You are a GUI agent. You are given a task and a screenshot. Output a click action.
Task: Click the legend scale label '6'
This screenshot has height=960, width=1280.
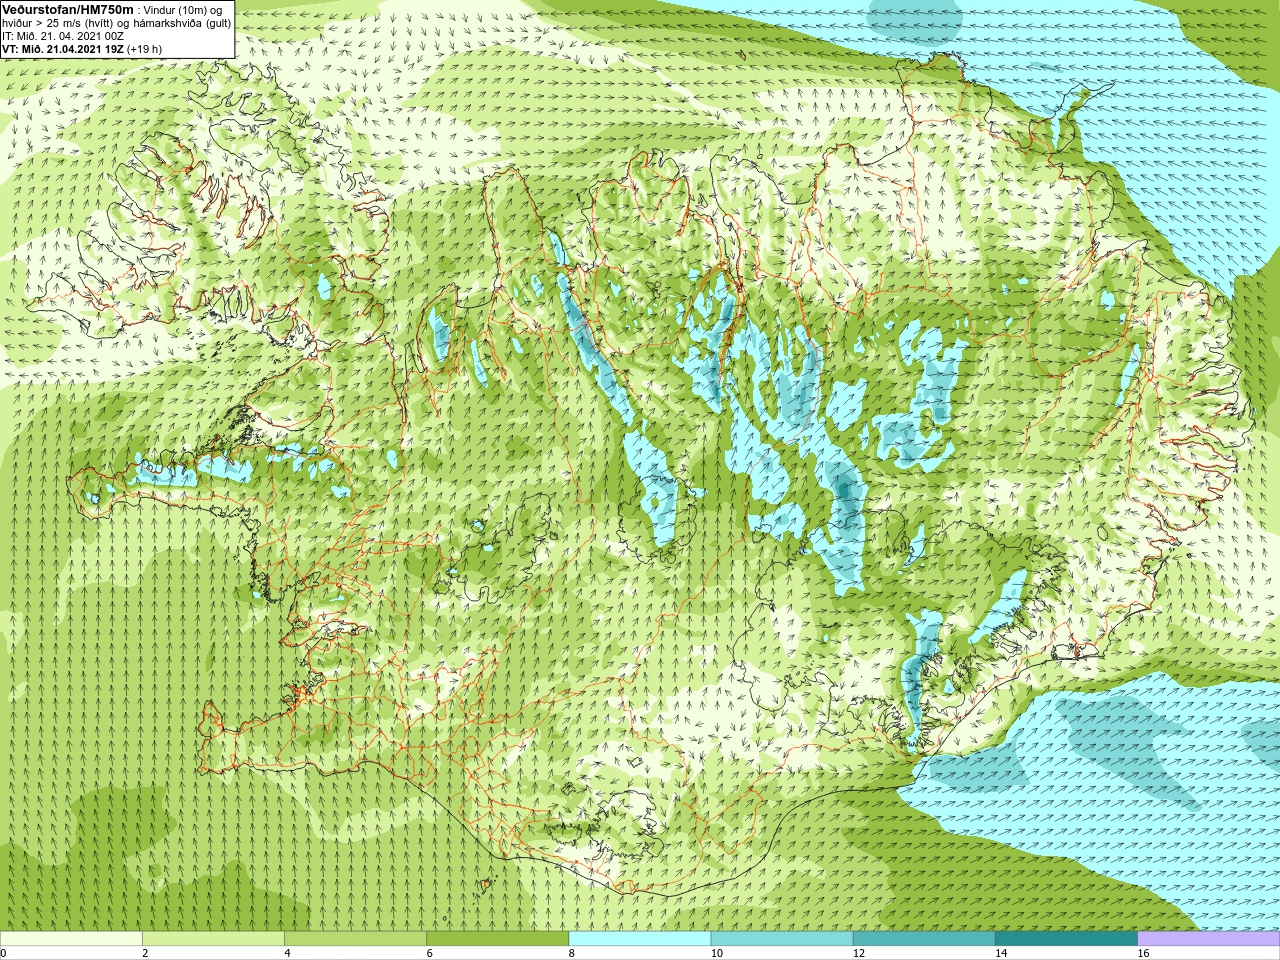430,954
